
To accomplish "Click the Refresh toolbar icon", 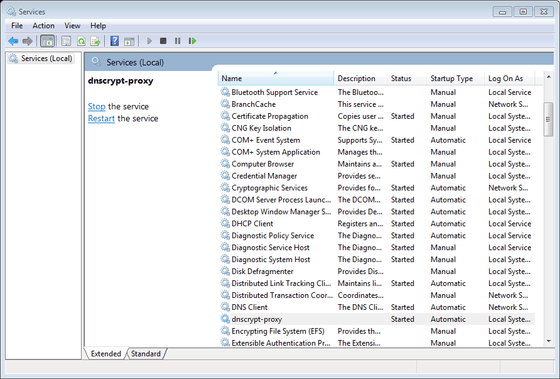I will click(x=81, y=41).
